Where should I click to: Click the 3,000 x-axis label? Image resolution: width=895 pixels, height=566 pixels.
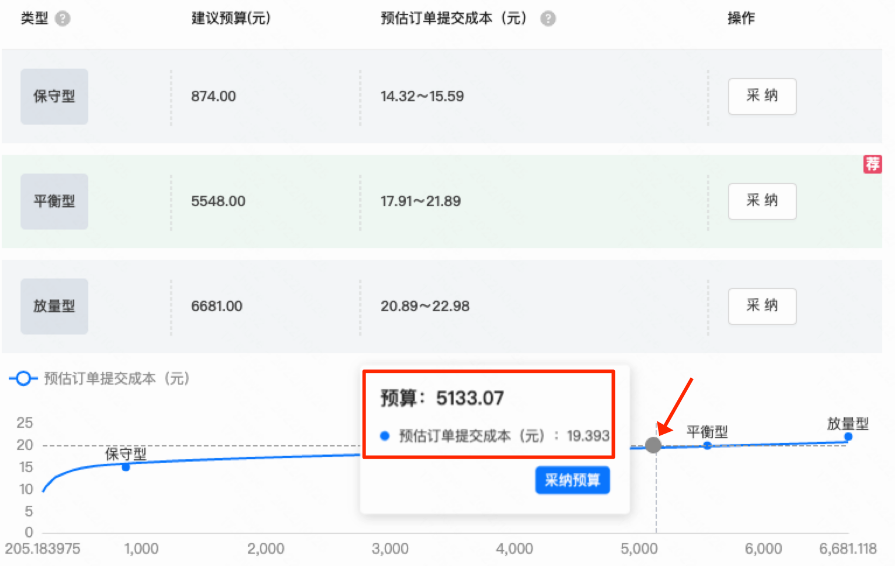[x=390, y=549]
